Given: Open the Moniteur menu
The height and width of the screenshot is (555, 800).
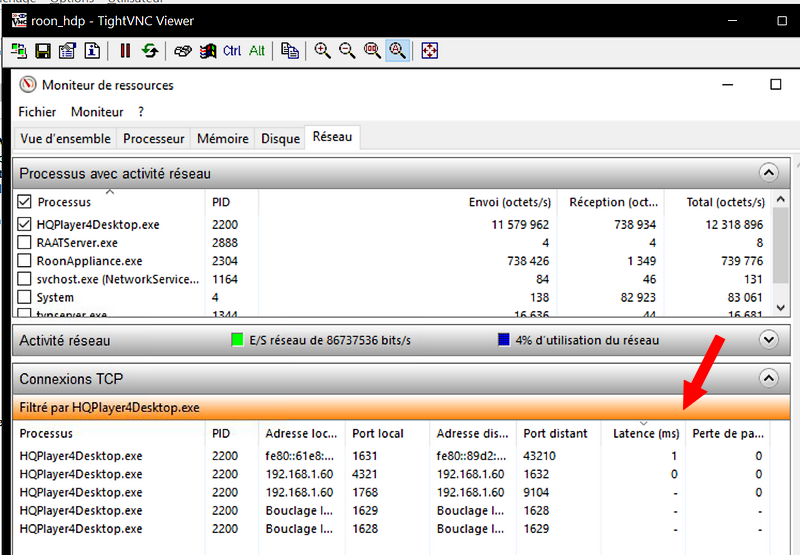Looking at the screenshot, I should pyautogui.click(x=97, y=112).
